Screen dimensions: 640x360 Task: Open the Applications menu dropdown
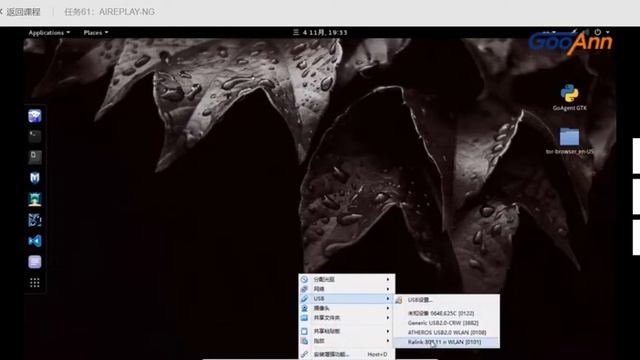[49, 33]
